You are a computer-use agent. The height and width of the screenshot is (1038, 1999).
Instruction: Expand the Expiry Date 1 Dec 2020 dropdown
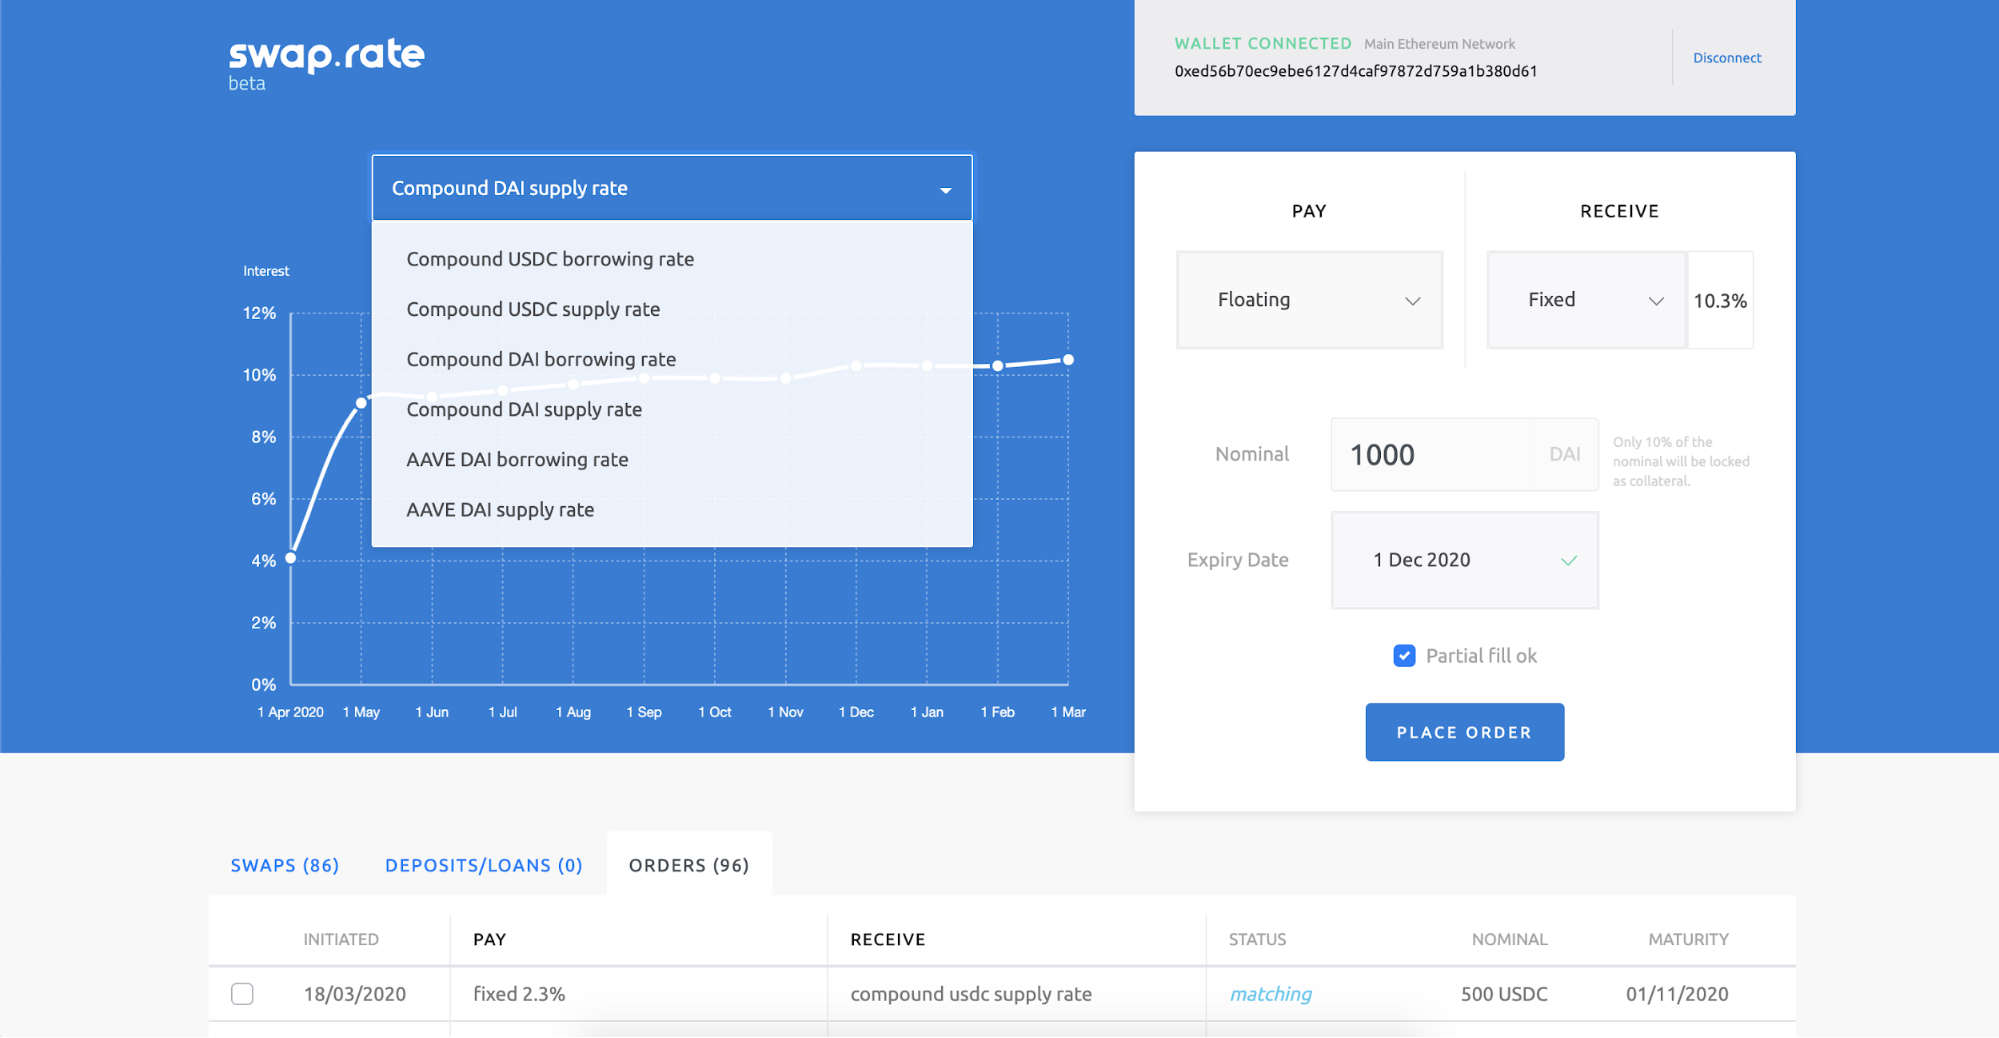click(x=1464, y=560)
